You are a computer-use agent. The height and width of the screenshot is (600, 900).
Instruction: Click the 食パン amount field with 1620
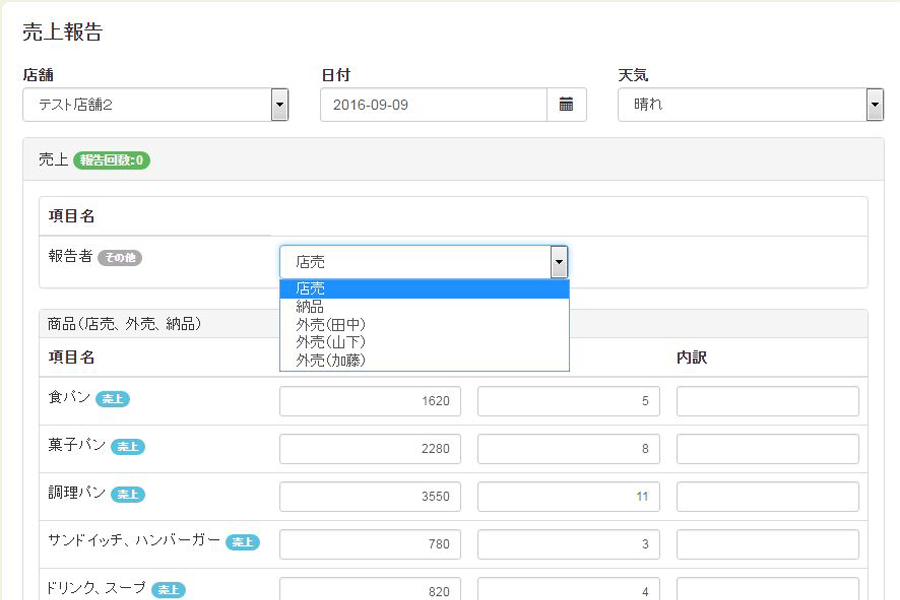click(x=370, y=401)
